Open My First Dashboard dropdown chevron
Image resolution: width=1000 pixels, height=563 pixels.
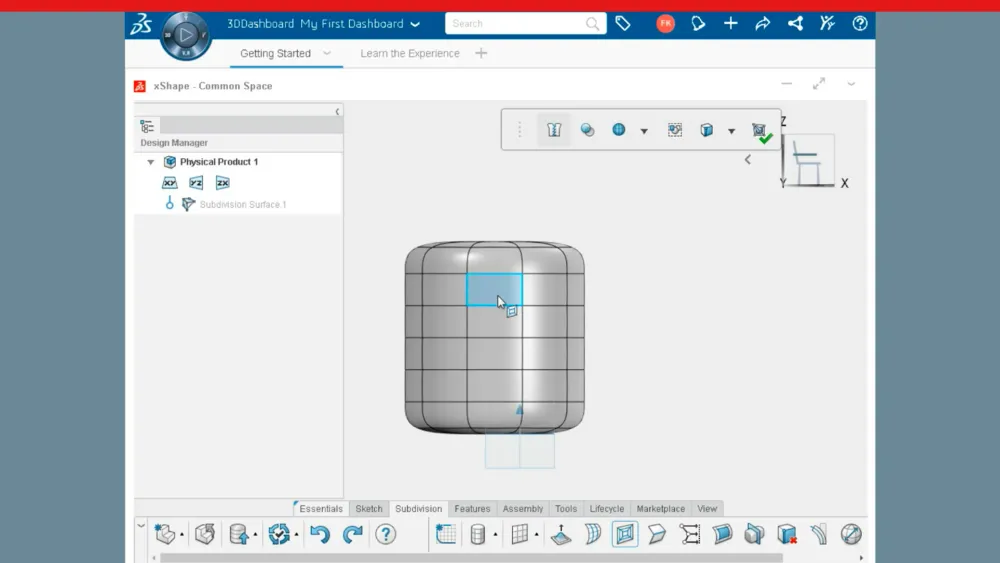(x=415, y=24)
